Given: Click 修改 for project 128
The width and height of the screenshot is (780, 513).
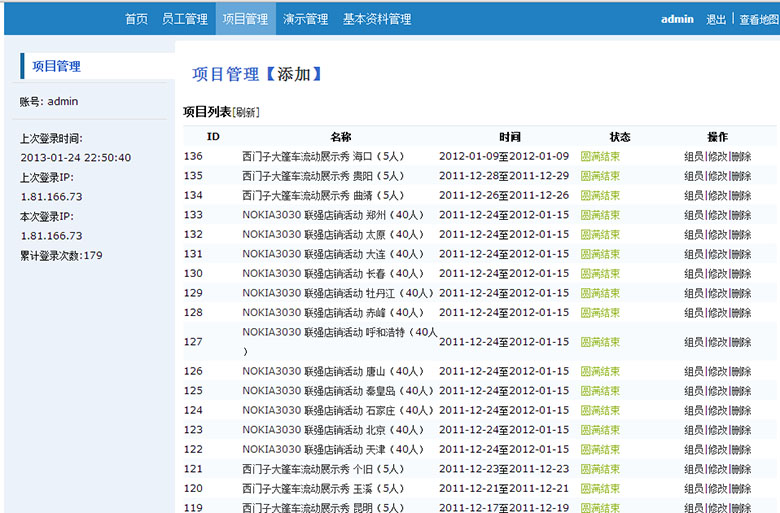Looking at the screenshot, I should (x=717, y=312).
